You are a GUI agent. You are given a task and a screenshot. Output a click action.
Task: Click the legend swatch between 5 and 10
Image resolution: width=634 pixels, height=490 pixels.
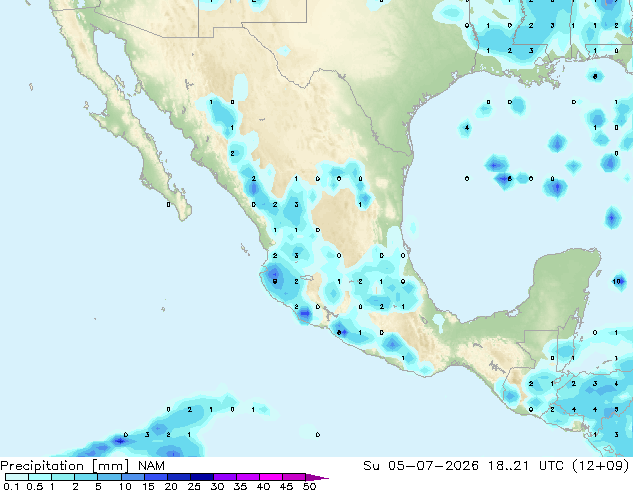pyautogui.click(x=109, y=477)
